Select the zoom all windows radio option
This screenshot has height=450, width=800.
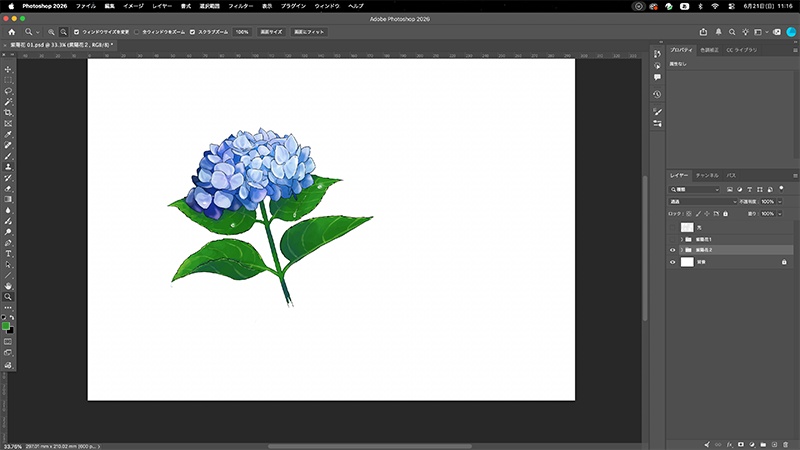click(137, 32)
